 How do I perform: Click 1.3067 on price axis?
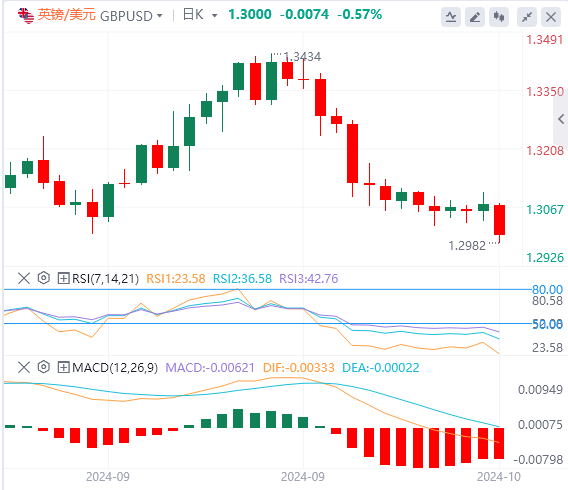tap(545, 210)
